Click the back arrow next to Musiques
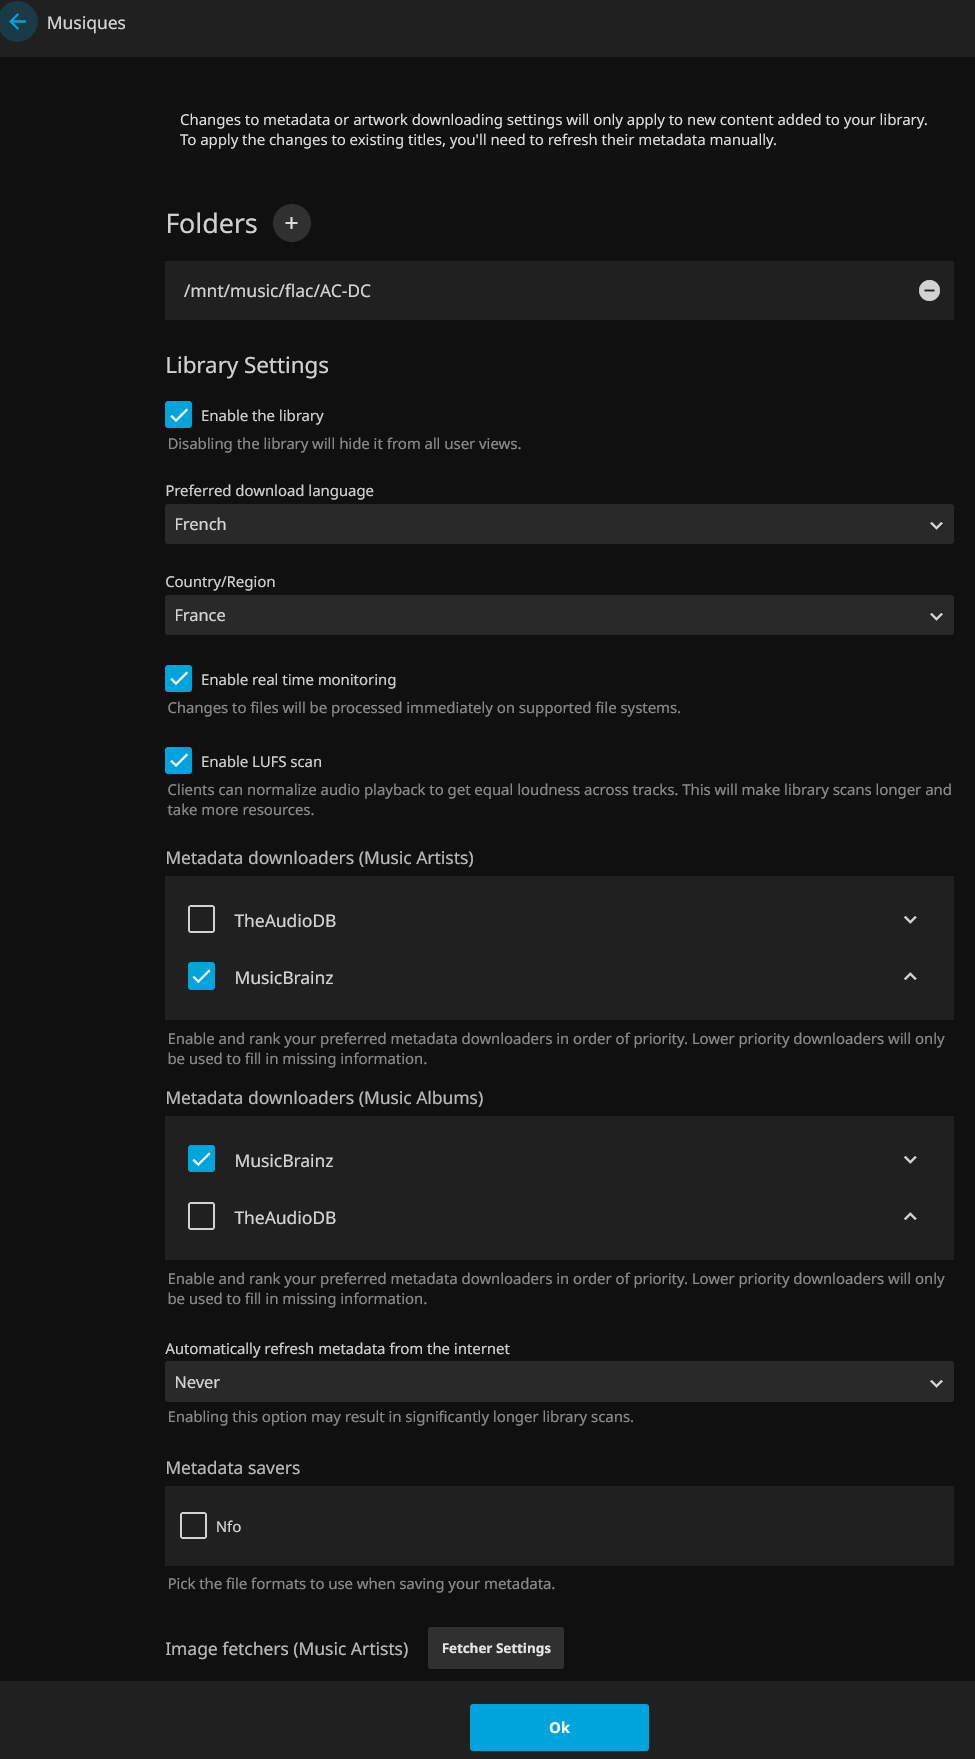Screen dimensions: 975x1759 [18, 22]
